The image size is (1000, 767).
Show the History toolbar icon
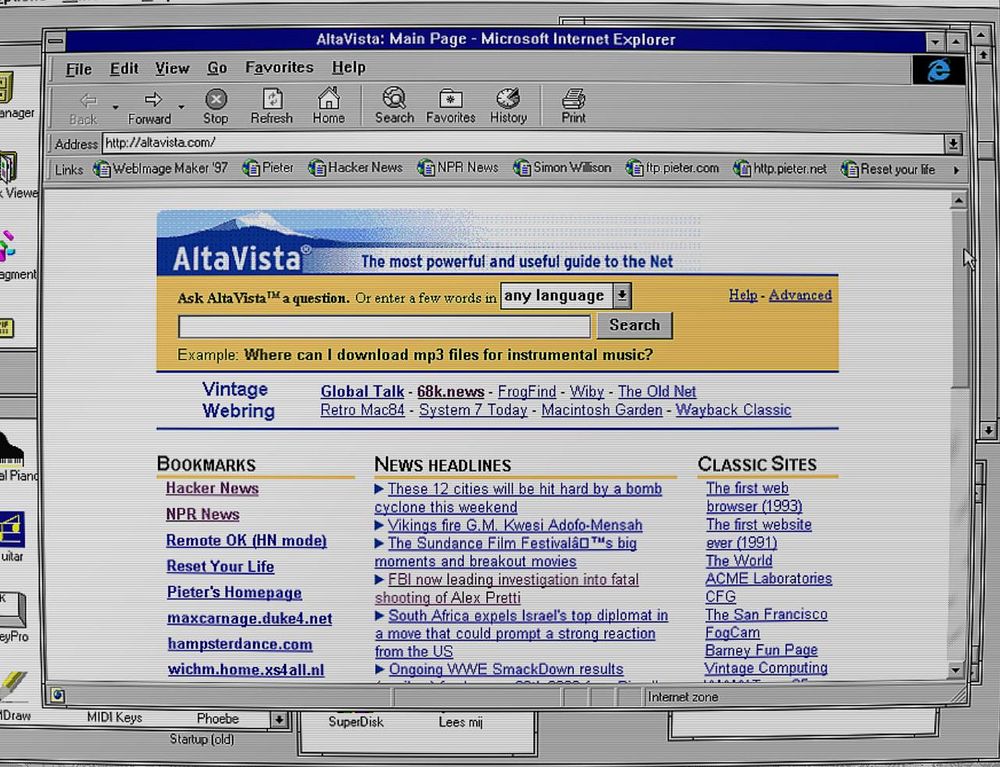click(x=508, y=106)
